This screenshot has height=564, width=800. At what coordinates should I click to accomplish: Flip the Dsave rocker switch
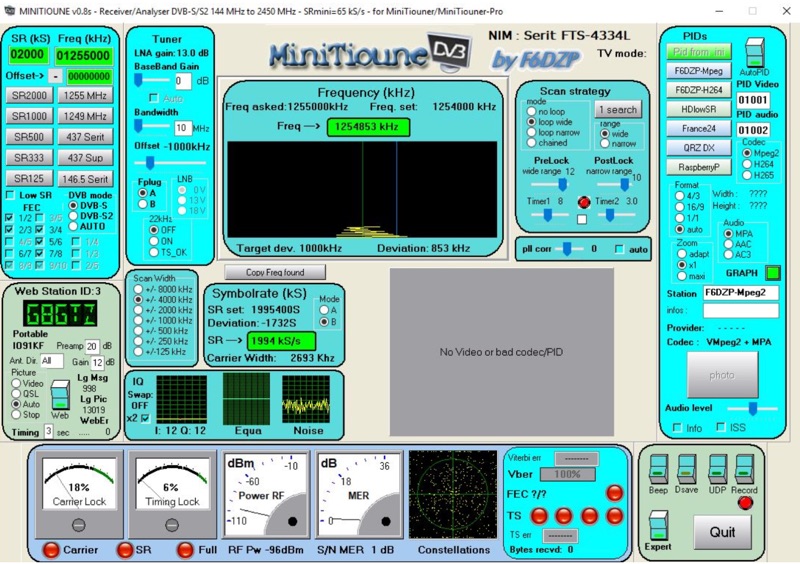click(x=686, y=468)
